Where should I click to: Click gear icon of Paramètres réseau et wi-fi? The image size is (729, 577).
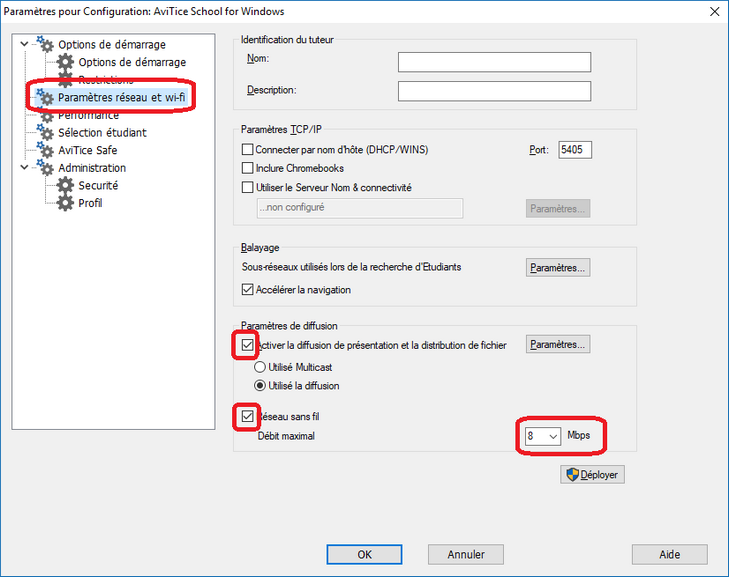(x=45, y=97)
